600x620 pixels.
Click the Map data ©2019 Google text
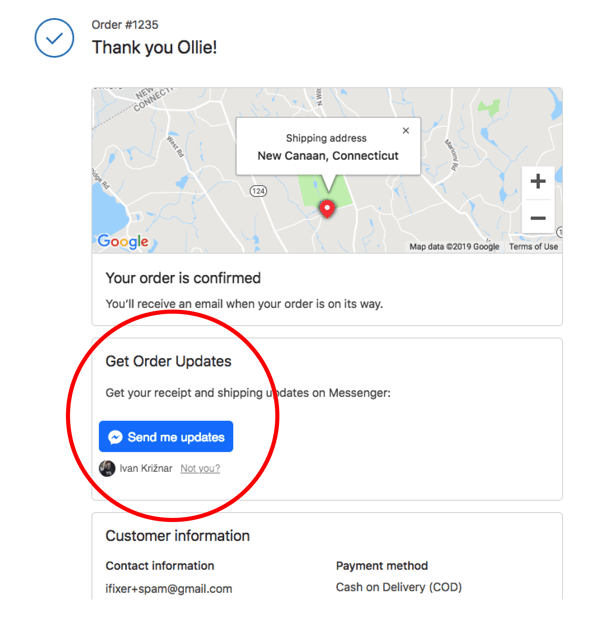[454, 247]
